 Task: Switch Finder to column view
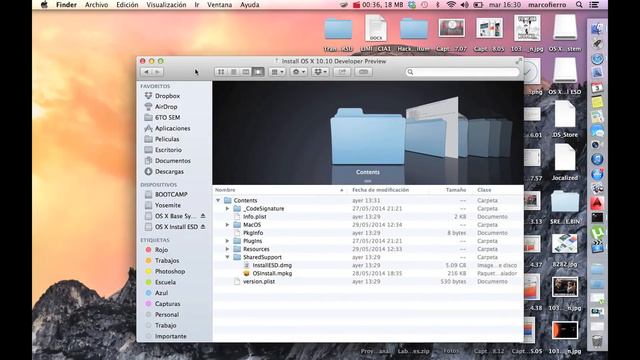tap(246, 72)
